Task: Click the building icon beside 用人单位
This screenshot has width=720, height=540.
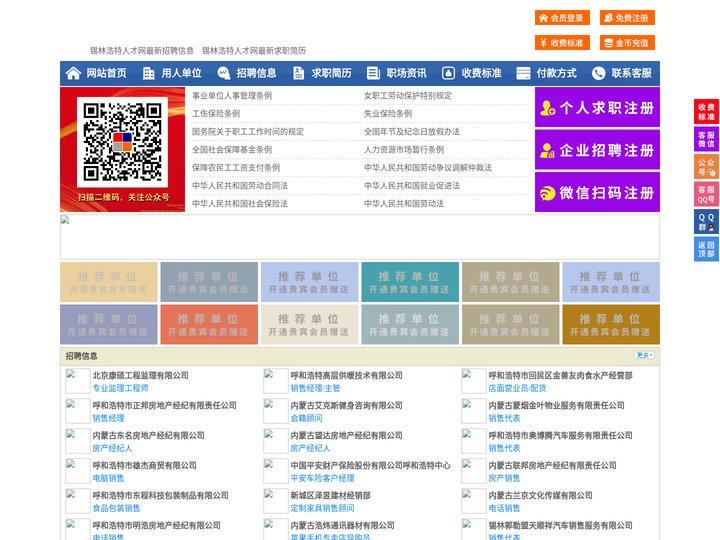Action: pos(148,73)
